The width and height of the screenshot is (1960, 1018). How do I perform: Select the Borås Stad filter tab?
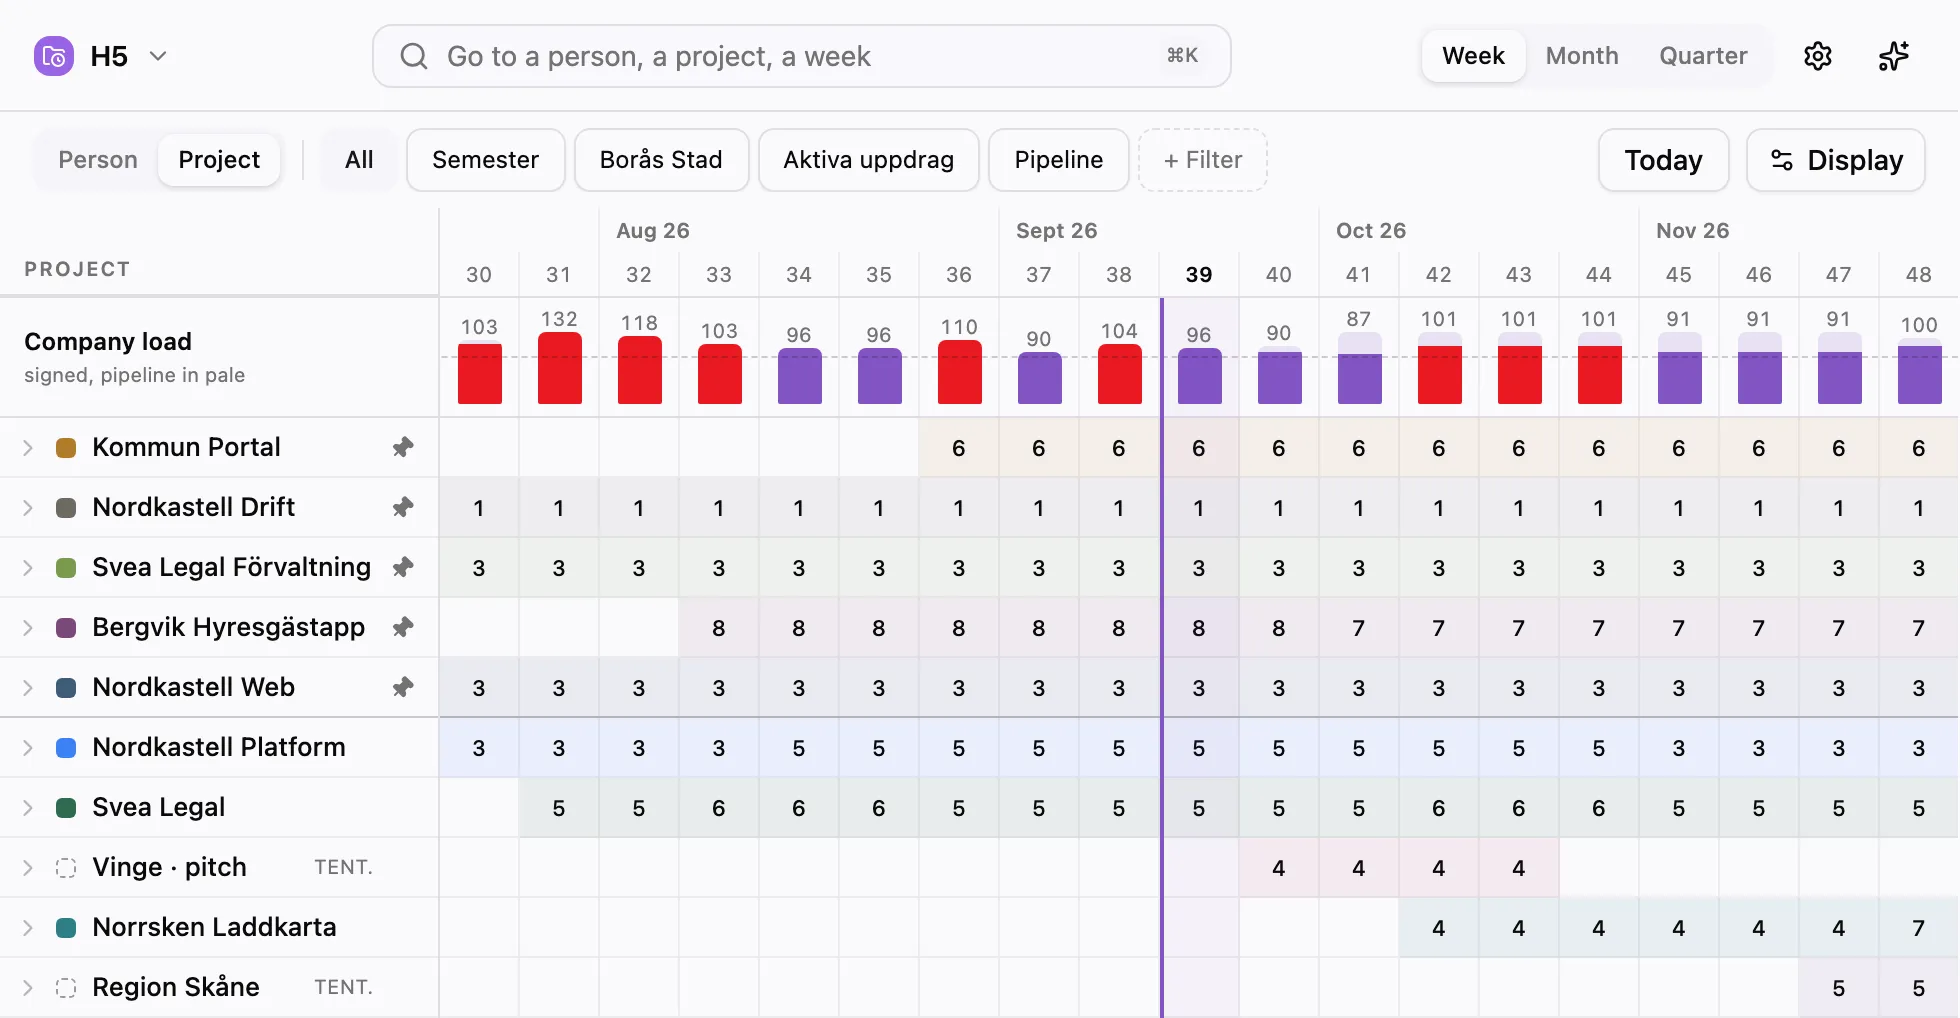click(x=661, y=160)
